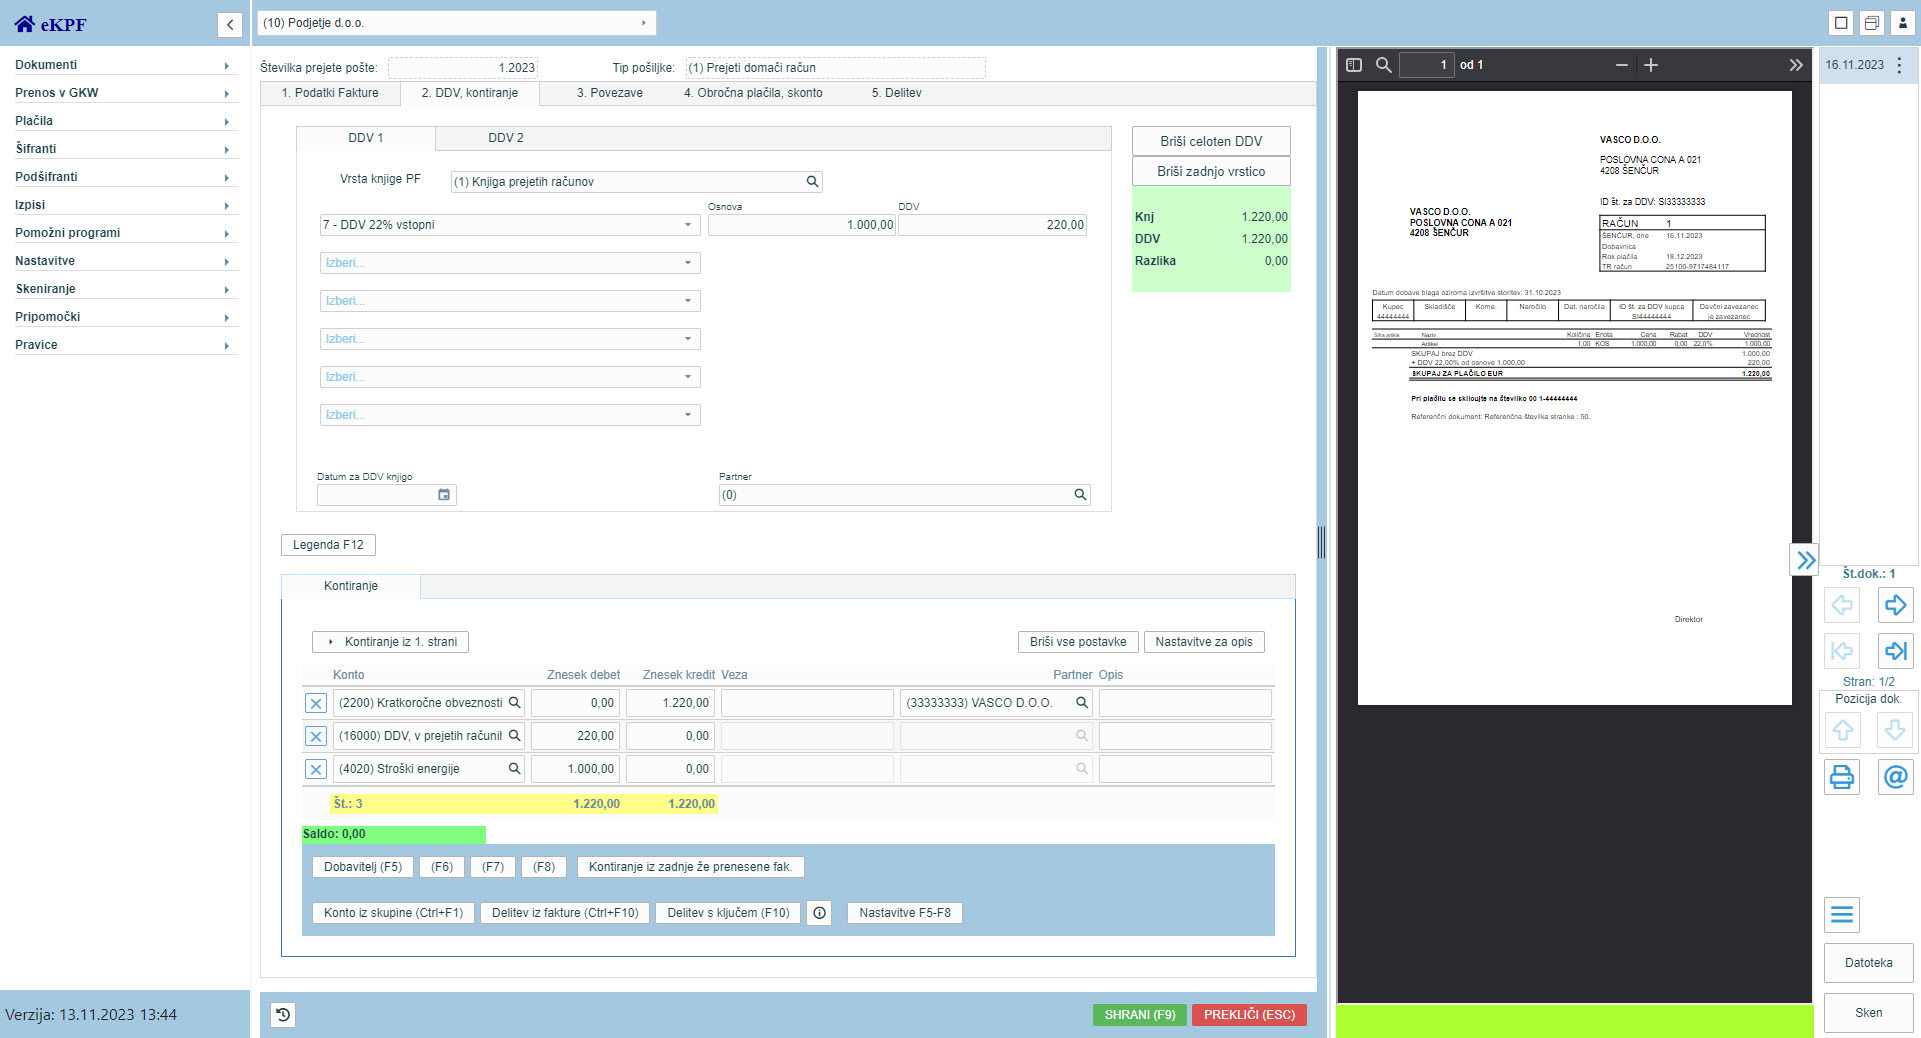Expand the Plačila menu
1921x1038 pixels.
pyautogui.click(x=126, y=121)
